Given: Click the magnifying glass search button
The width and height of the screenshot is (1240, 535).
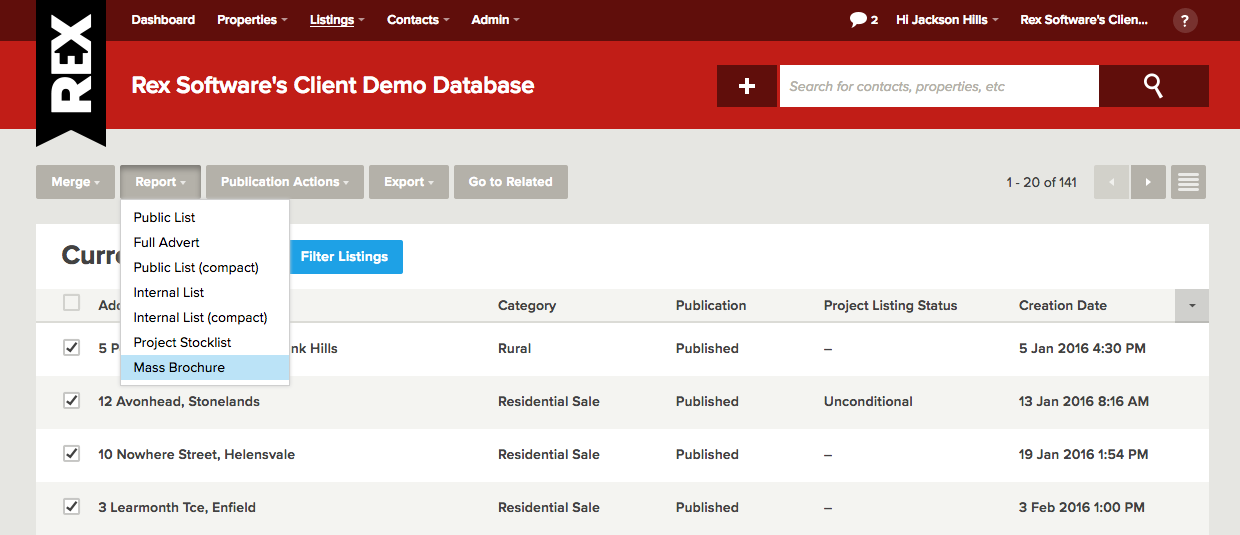Looking at the screenshot, I should pos(1153,86).
